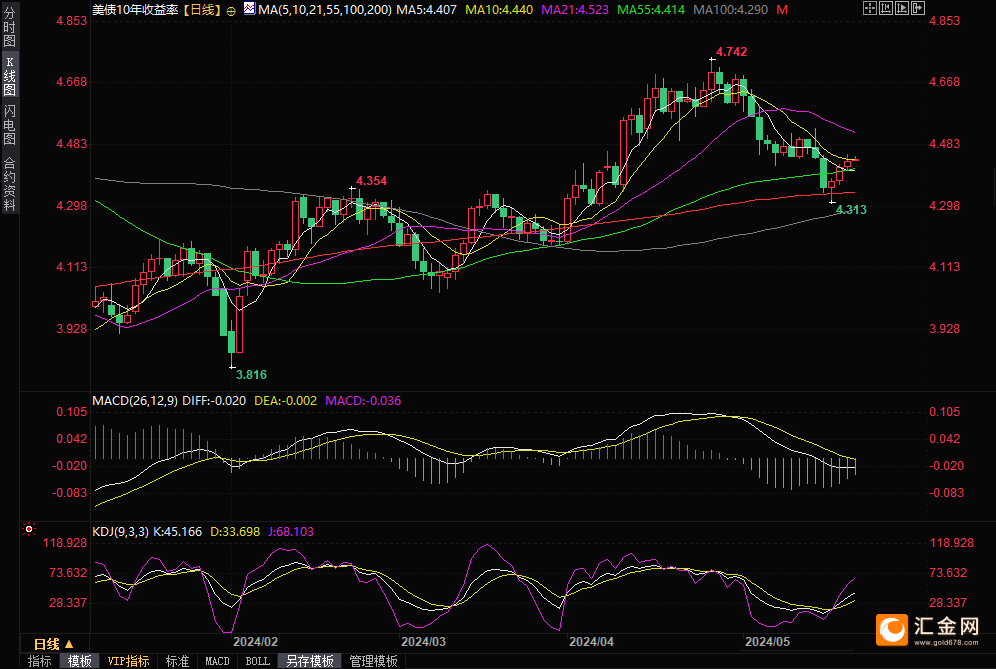Image resolution: width=996 pixels, height=669 pixels.
Task: Click the small chart icon before MA(5,10,21,55,100,200)
Action: coord(249,10)
